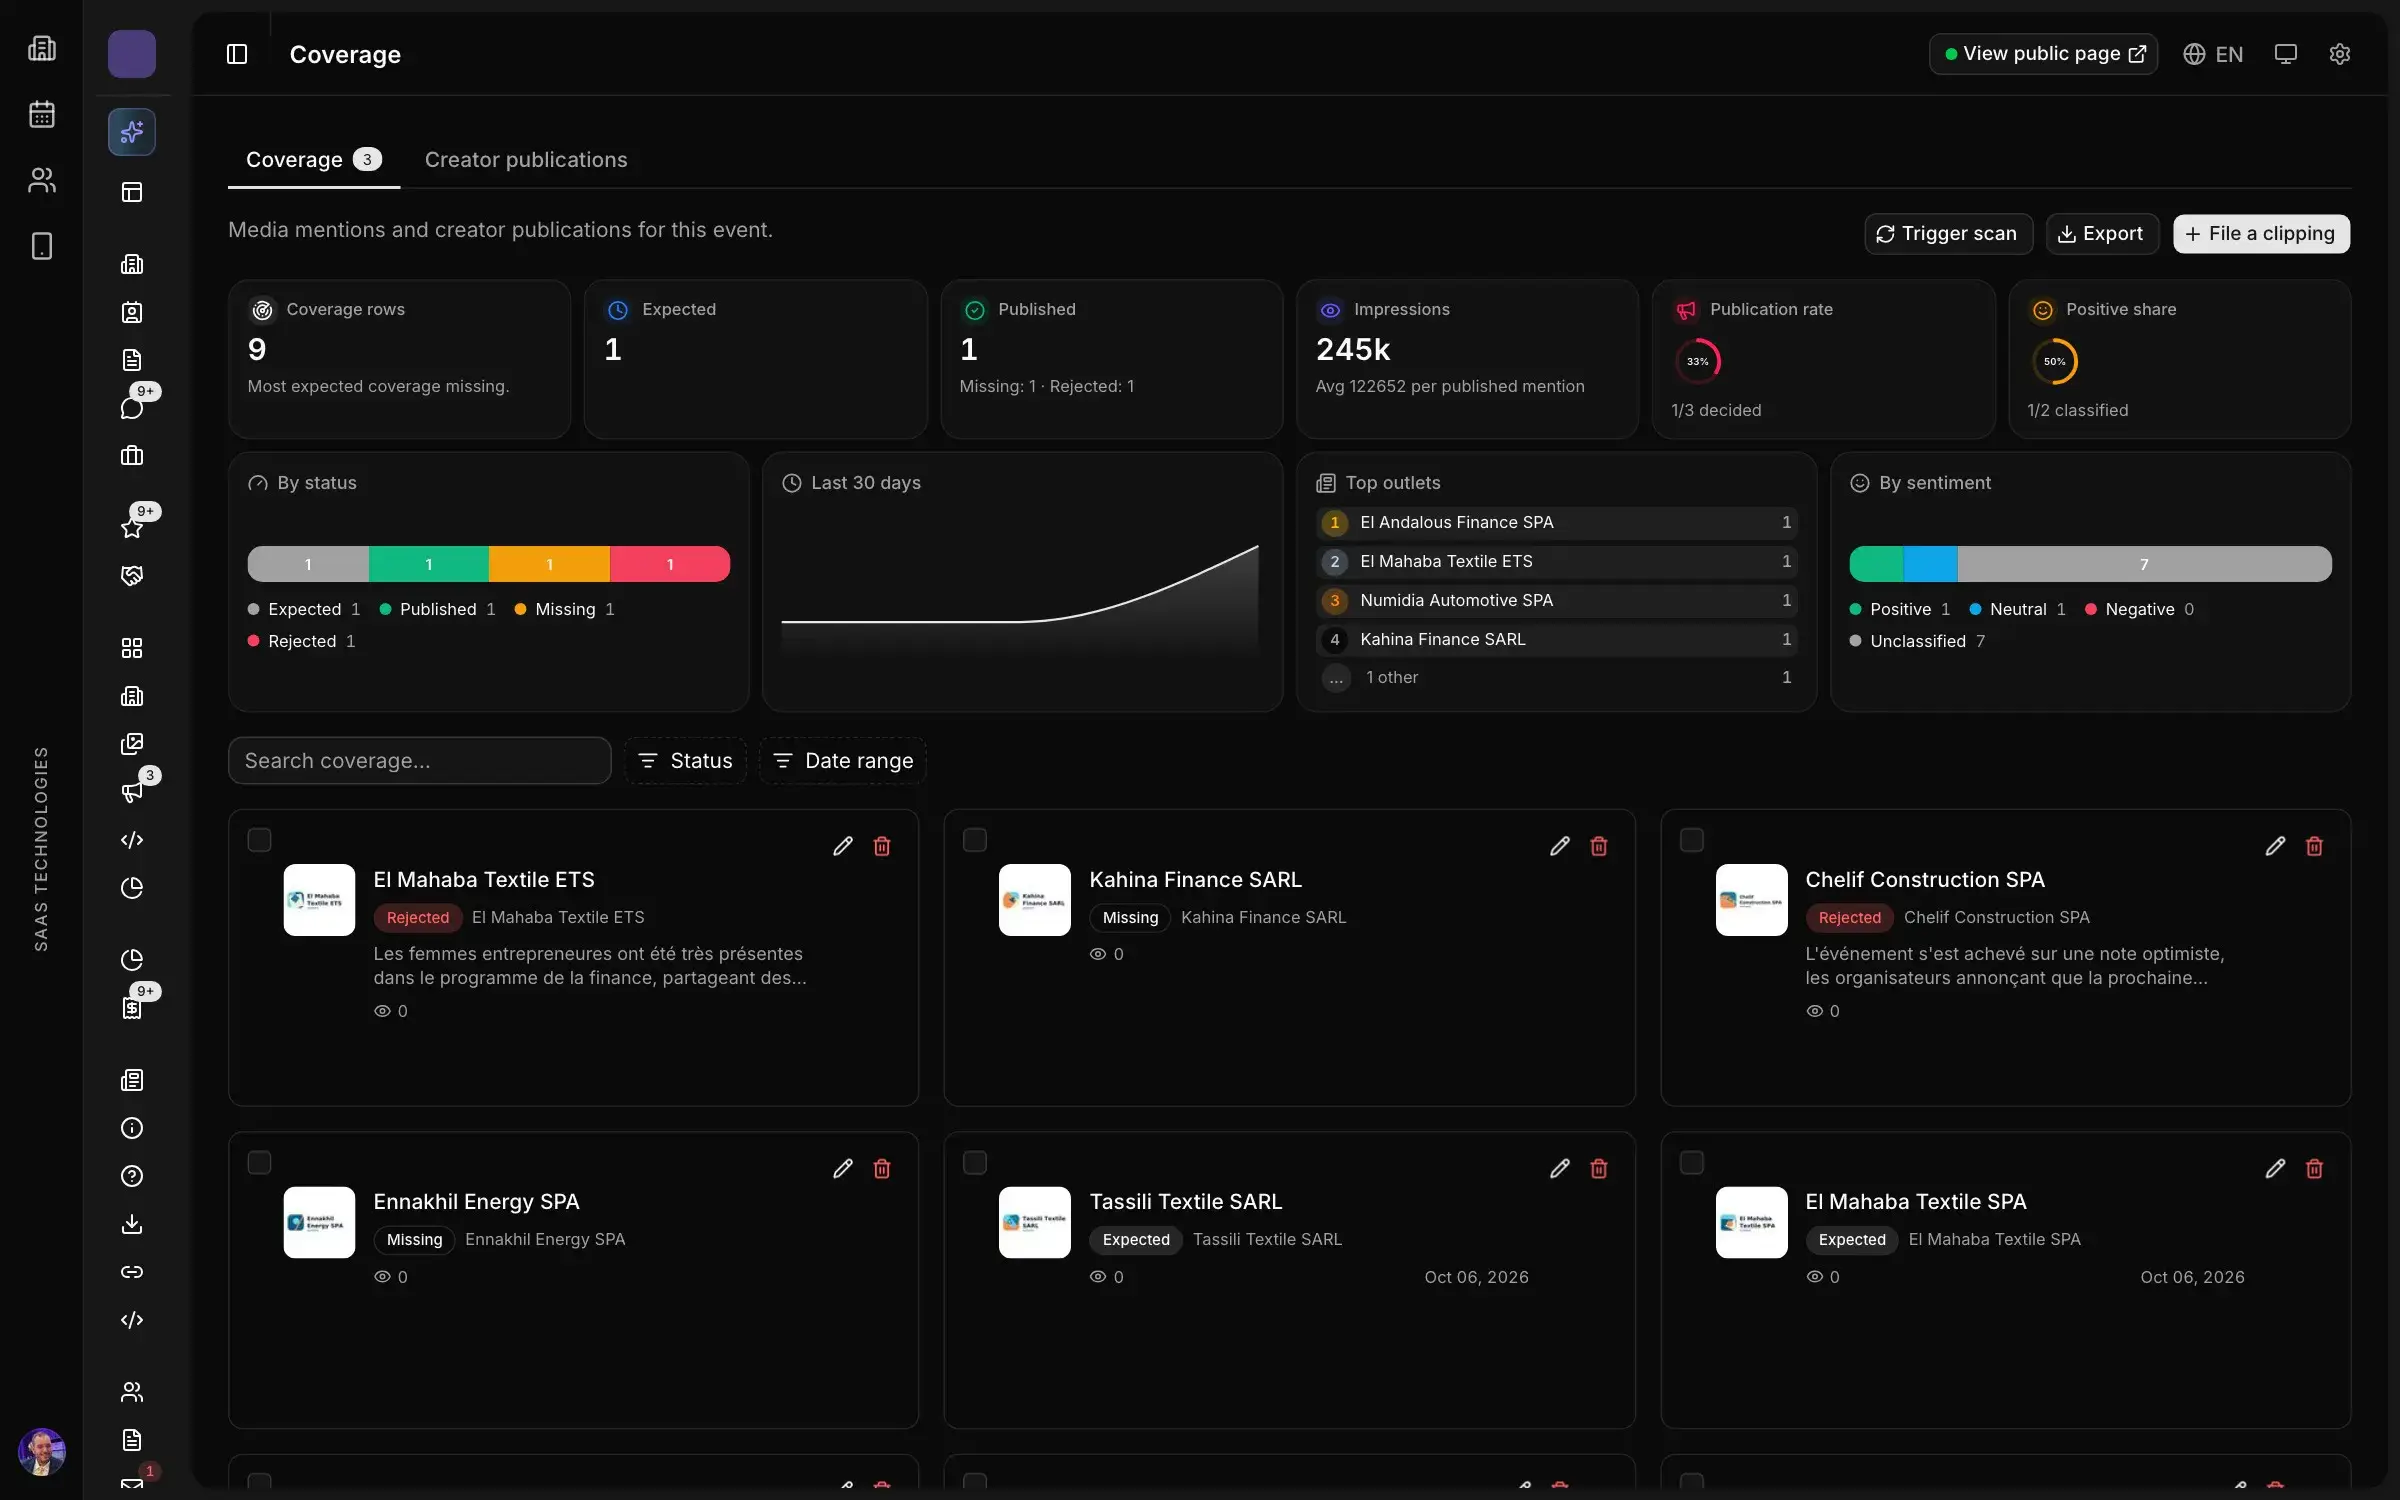Select the sparkles icon in sidebar
The height and width of the screenshot is (1500, 2400).
(x=132, y=132)
